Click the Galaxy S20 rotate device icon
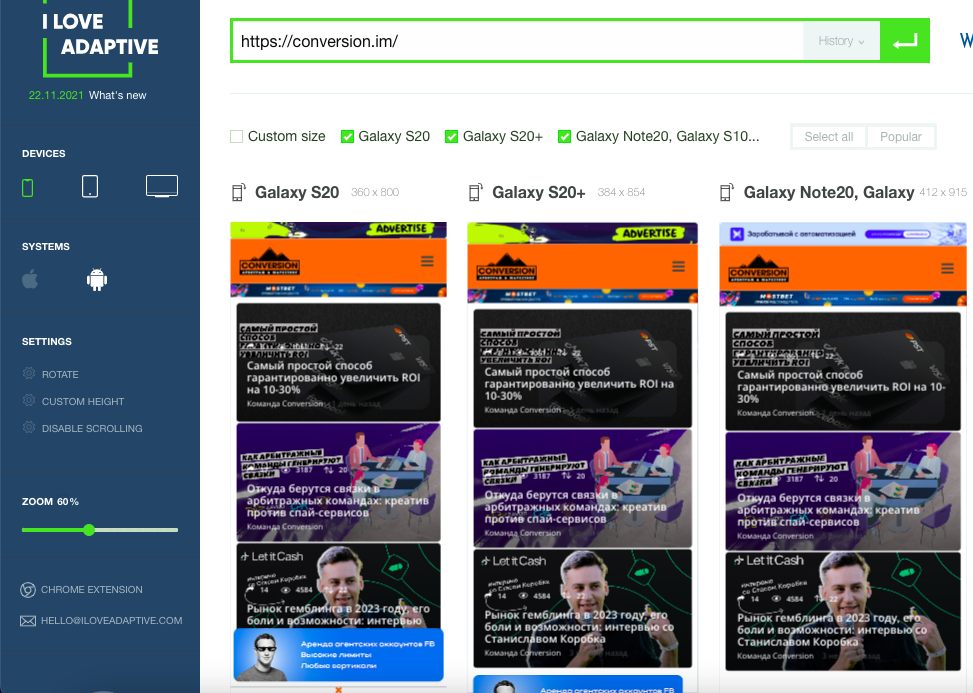This screenshot has width=973, height=693. coord(238,192)
